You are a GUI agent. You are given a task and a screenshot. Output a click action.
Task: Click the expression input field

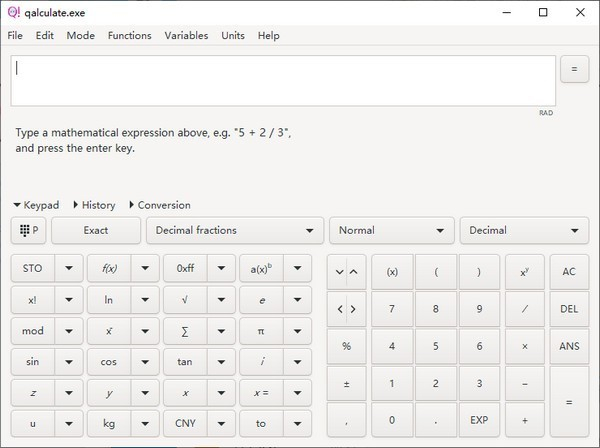283,80
